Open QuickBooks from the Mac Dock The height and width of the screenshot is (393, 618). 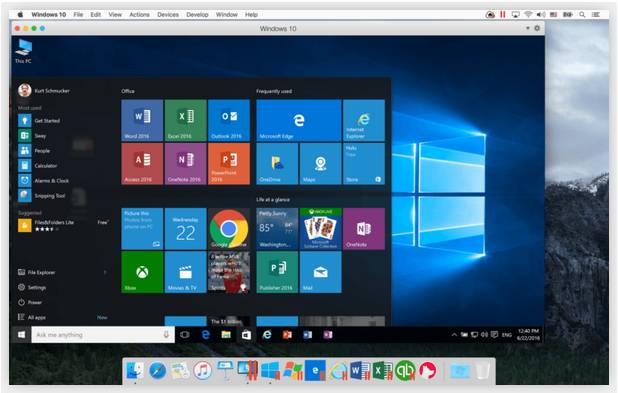point(405,371)
